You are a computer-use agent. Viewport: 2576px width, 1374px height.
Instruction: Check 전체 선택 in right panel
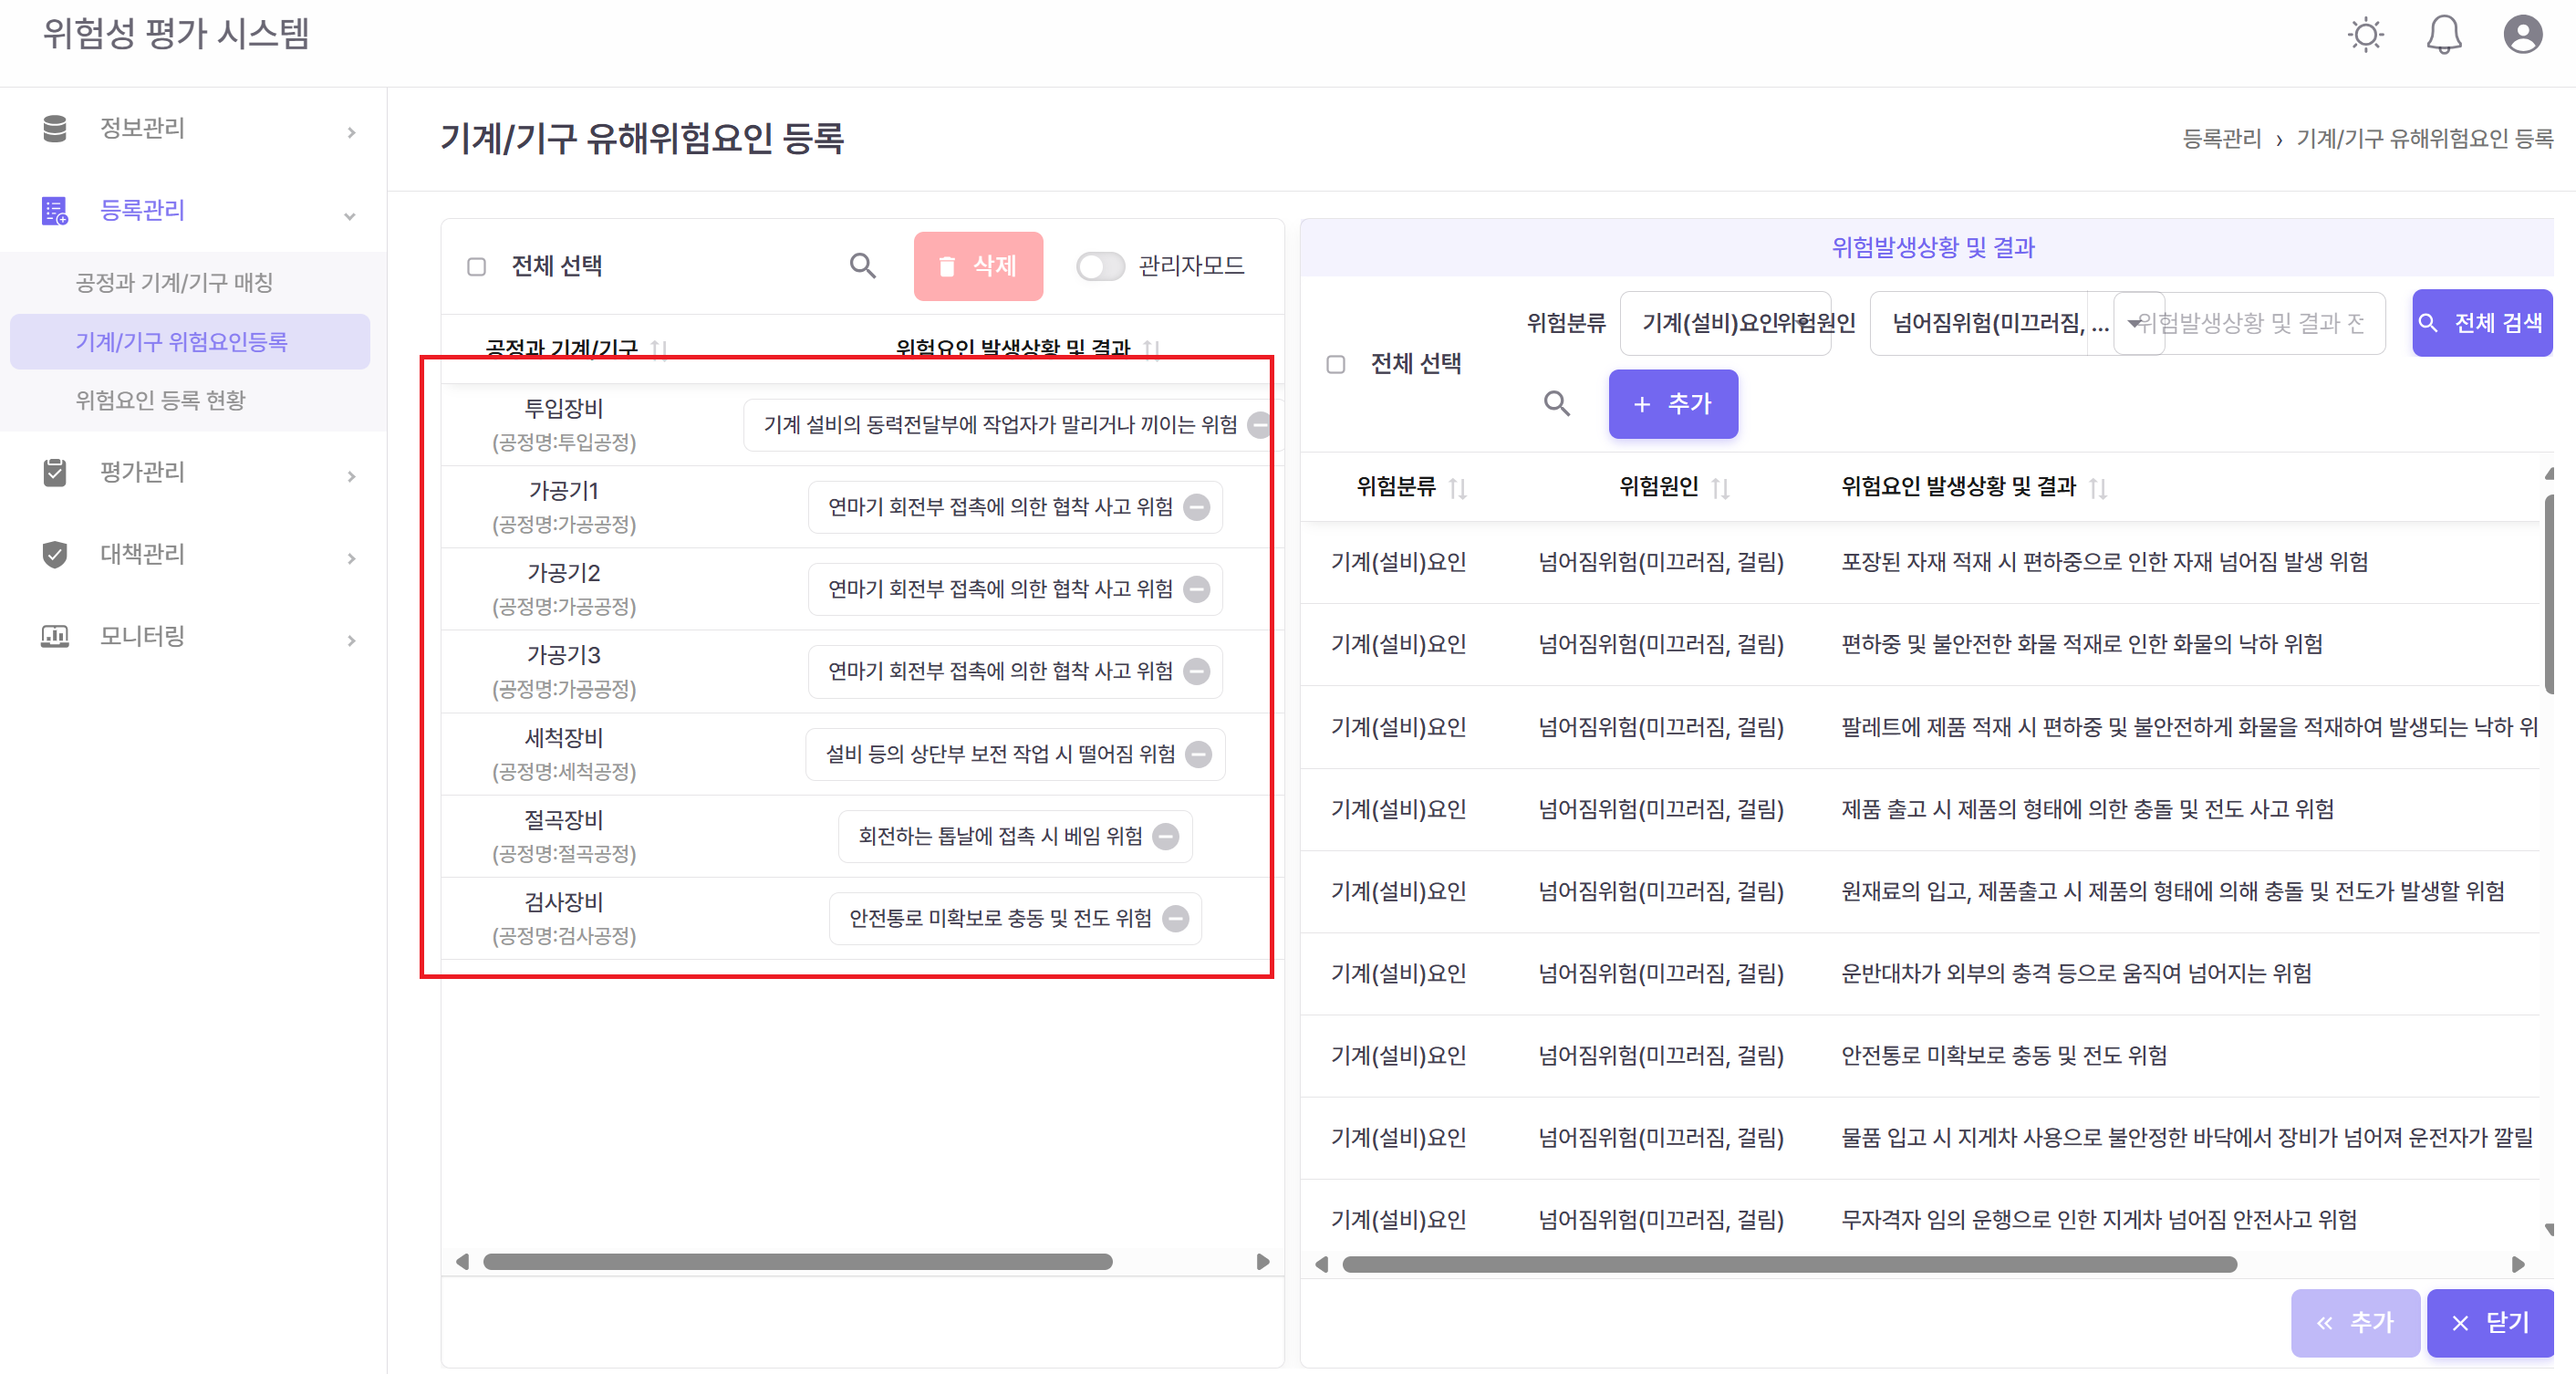point(1336,364)
